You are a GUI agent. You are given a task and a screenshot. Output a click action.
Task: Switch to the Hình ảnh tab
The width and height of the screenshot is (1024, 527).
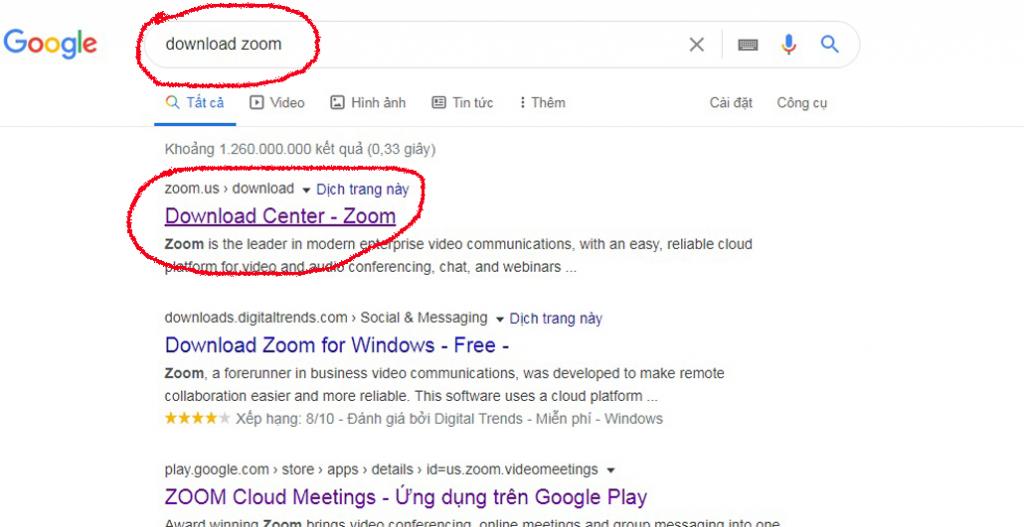(368, 103)
